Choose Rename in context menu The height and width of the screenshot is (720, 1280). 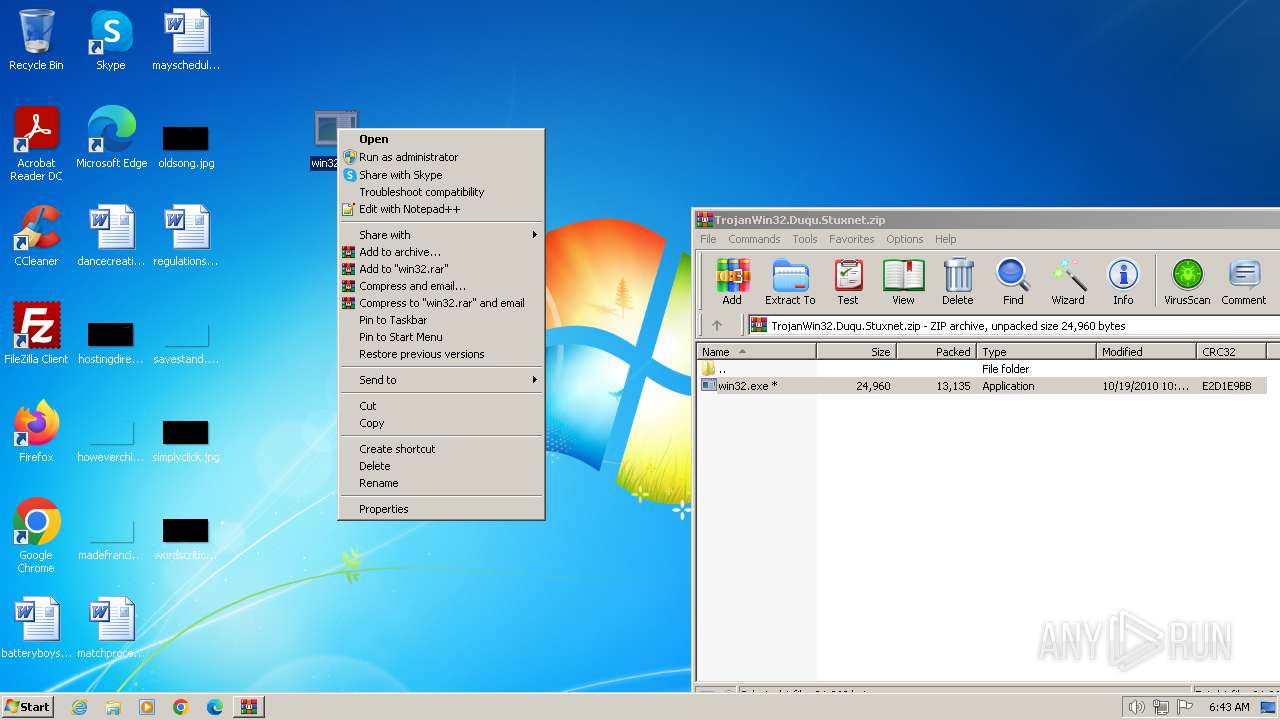click(441, 483)
